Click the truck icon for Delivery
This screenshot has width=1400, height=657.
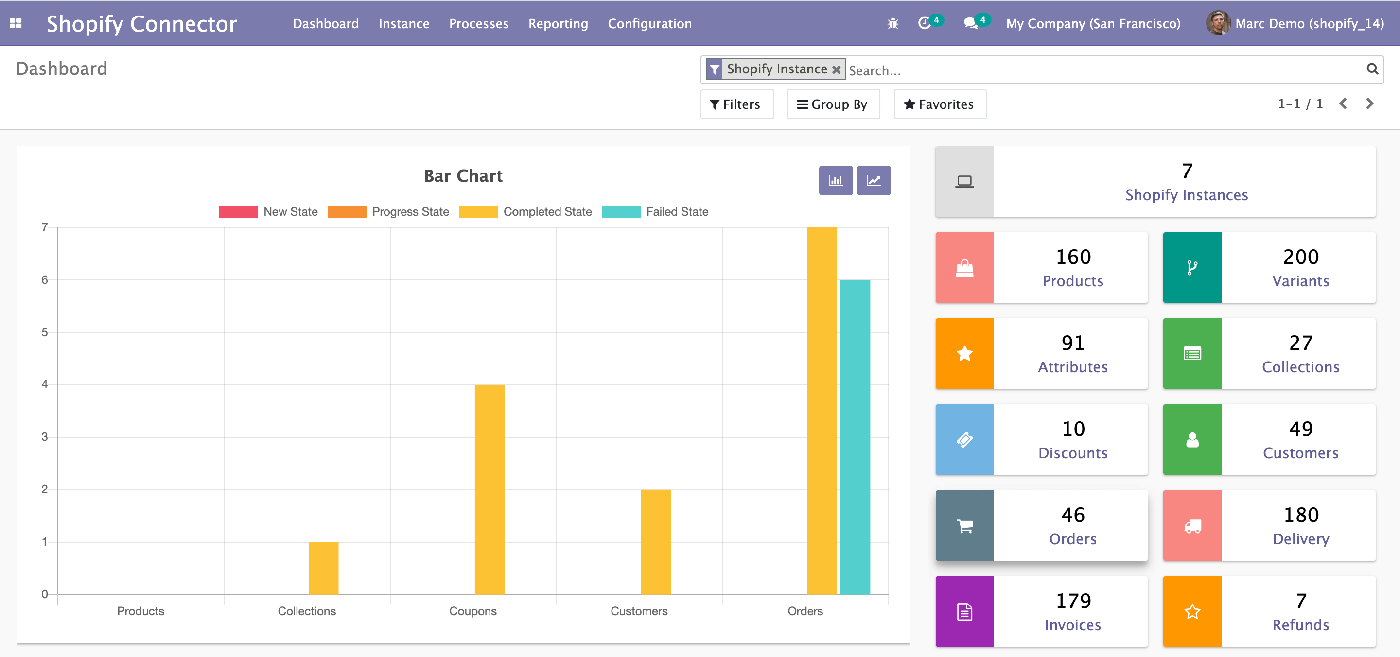point(1192,526)
